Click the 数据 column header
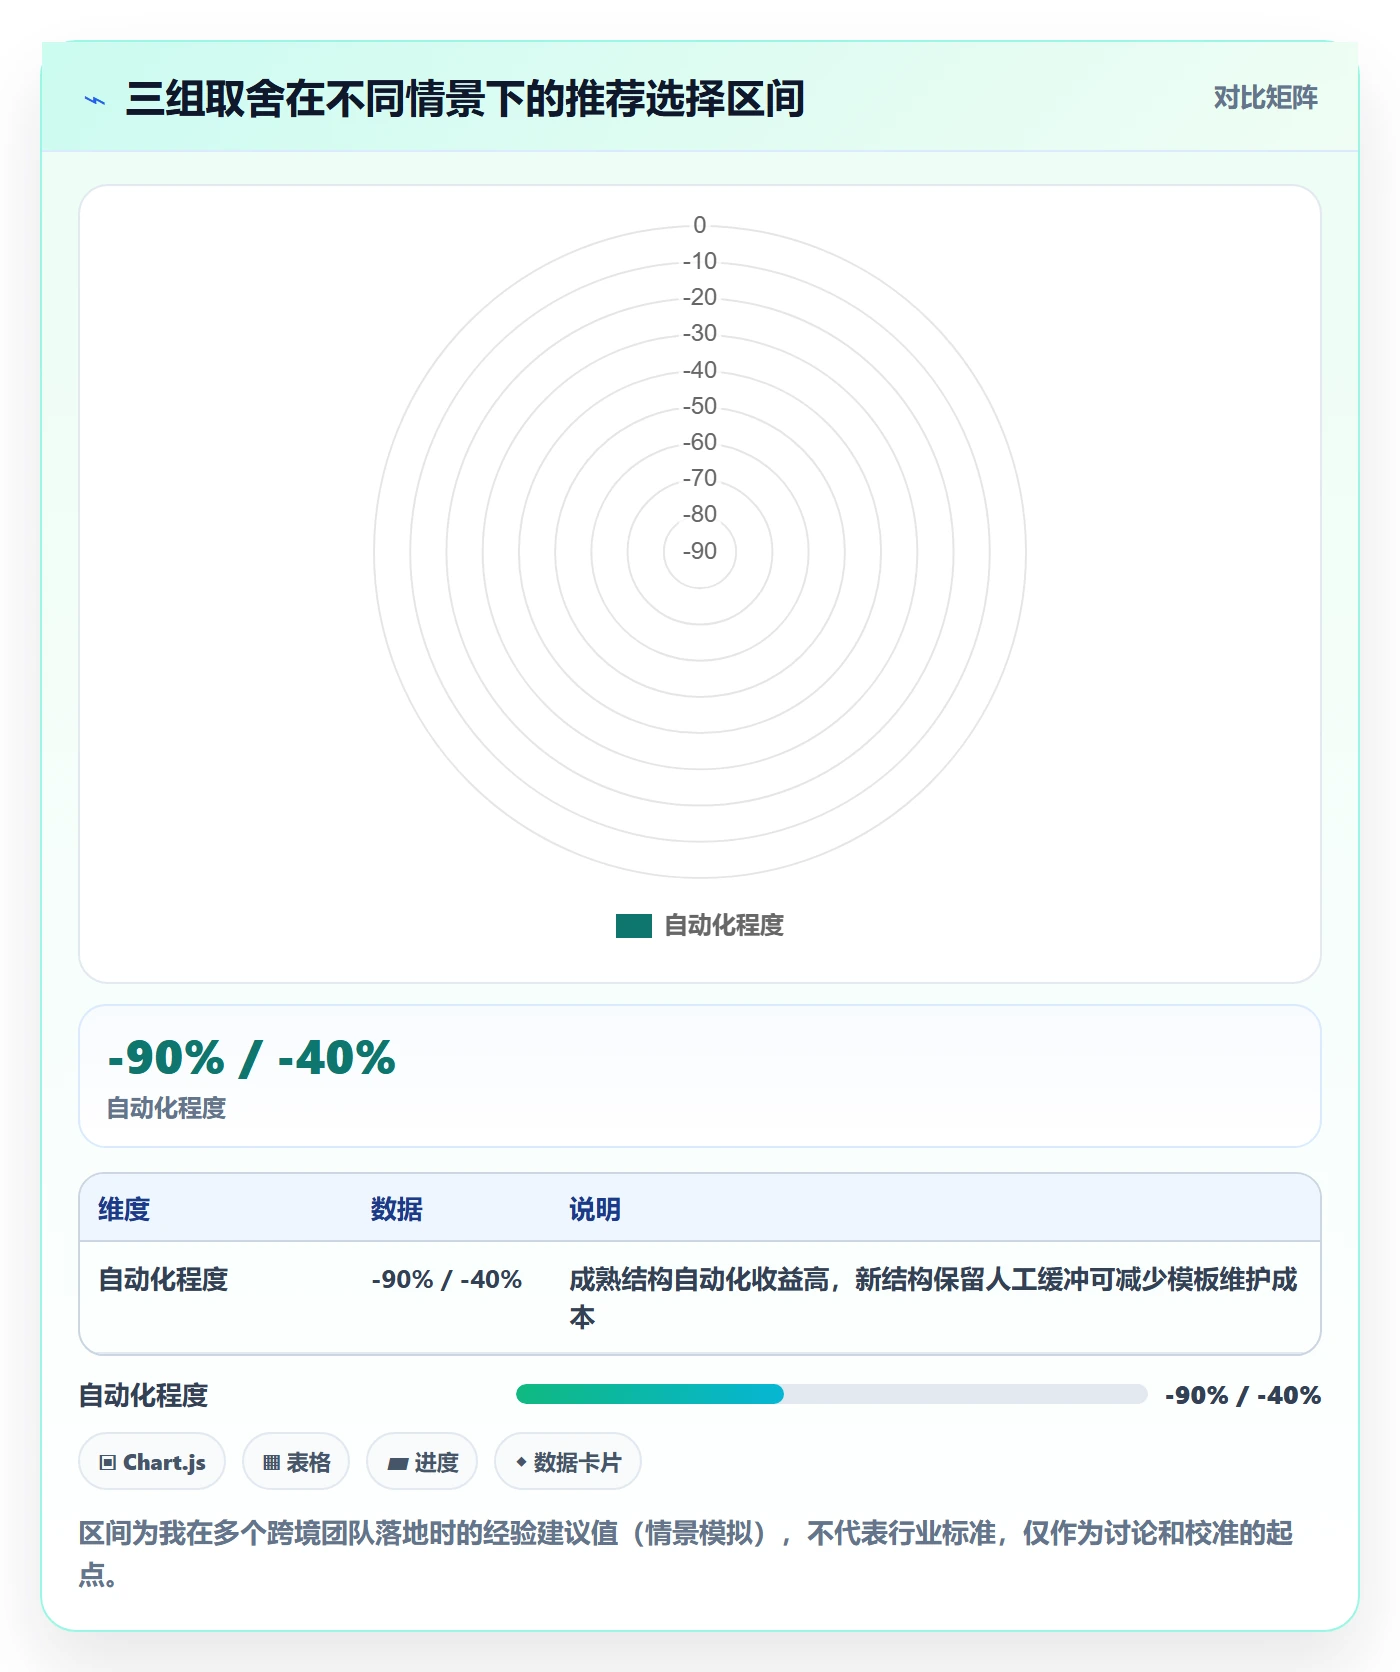 [397, 1209]
